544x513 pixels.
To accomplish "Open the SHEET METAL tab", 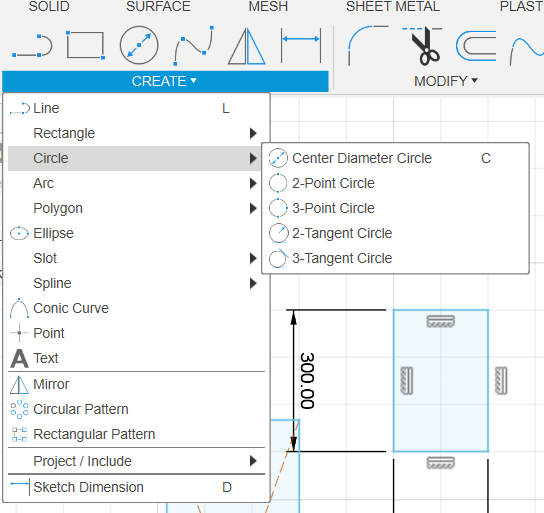I will point(393,6).
